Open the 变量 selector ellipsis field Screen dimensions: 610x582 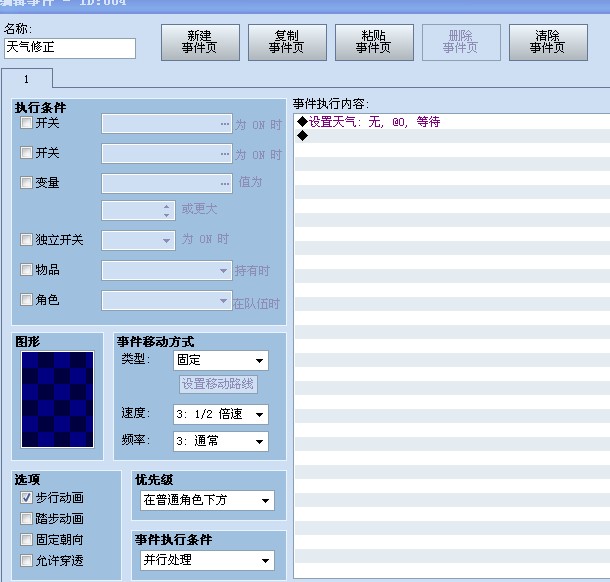tap(167, 183)
